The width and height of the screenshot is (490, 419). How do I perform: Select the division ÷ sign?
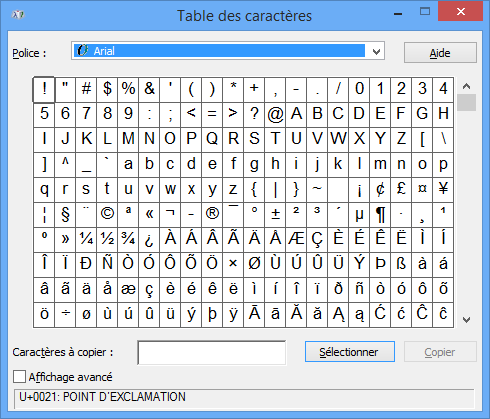coord(65,315)
